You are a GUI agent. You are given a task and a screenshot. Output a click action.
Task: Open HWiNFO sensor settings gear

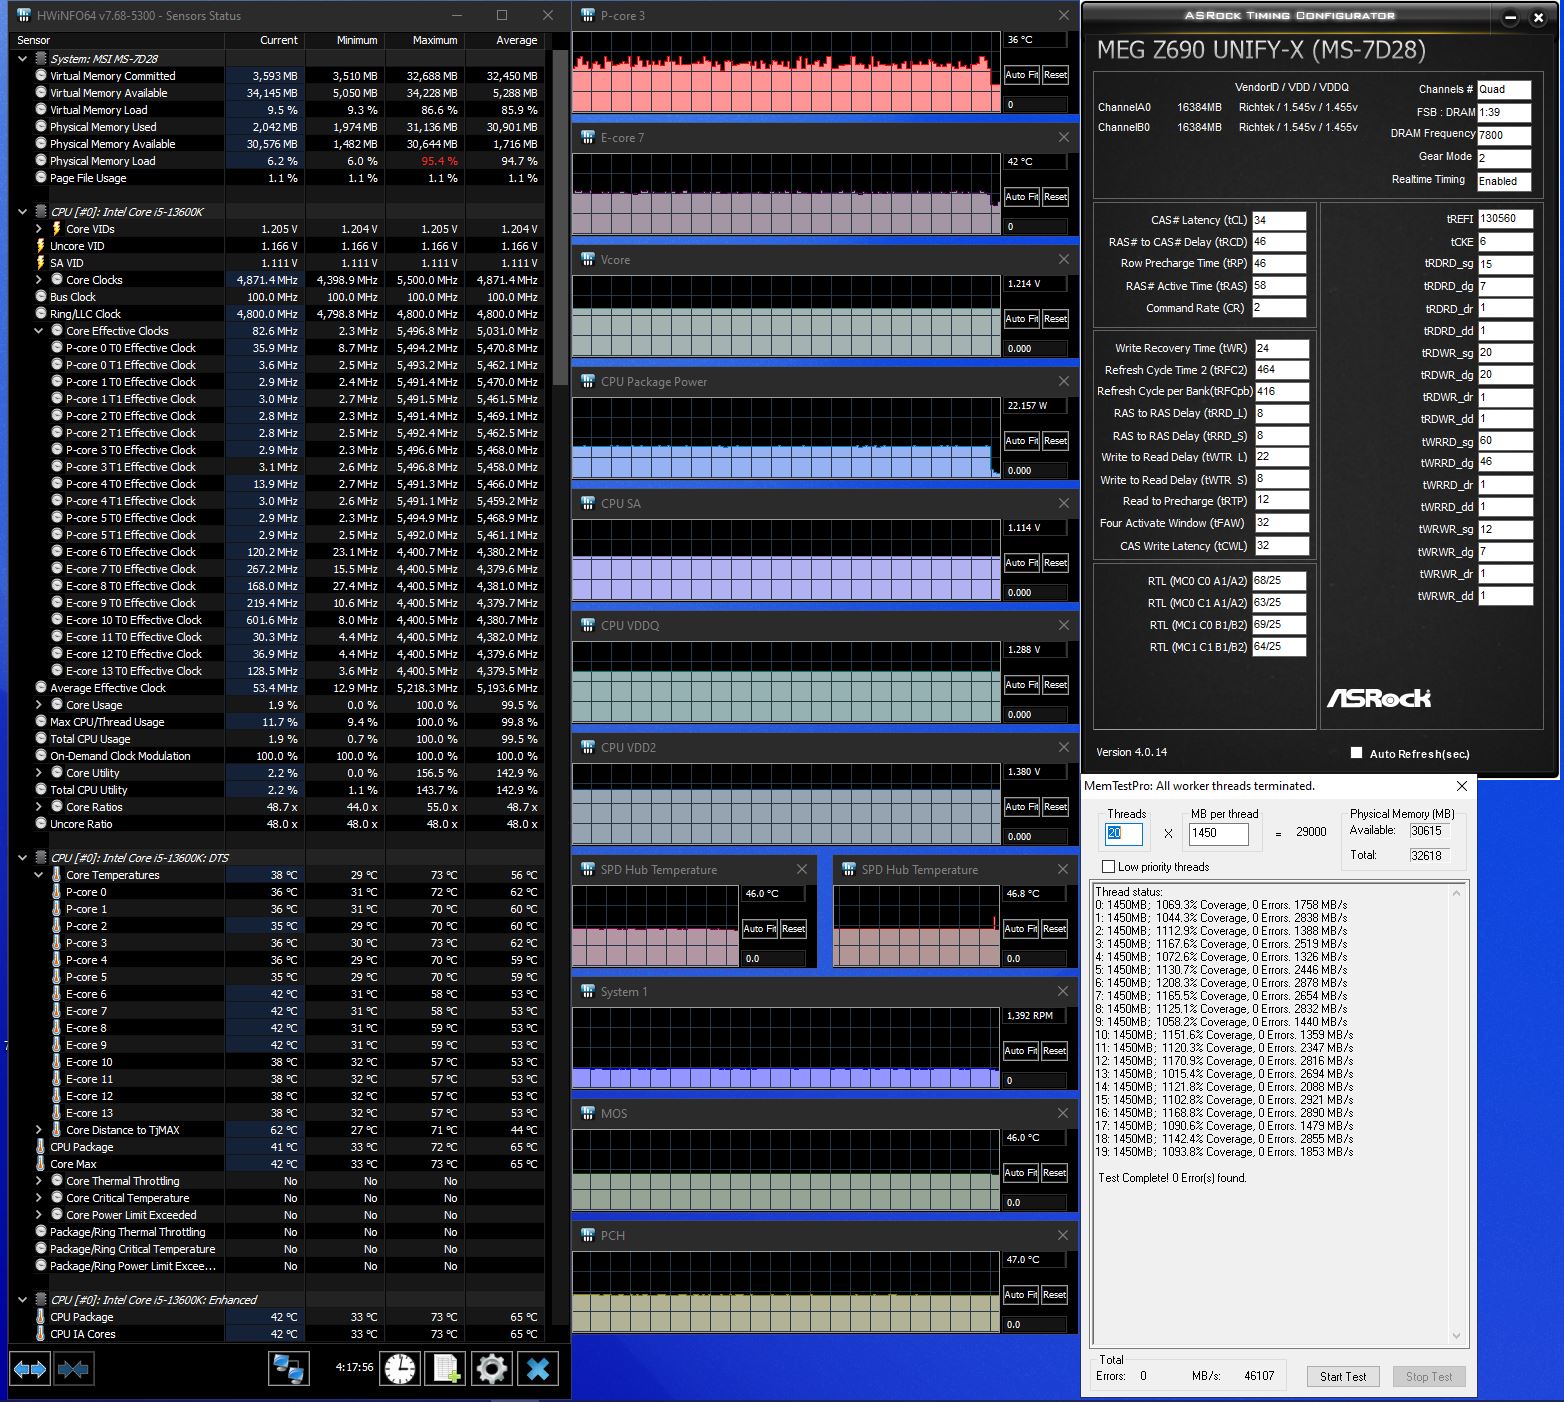(x=491, y=1368)
